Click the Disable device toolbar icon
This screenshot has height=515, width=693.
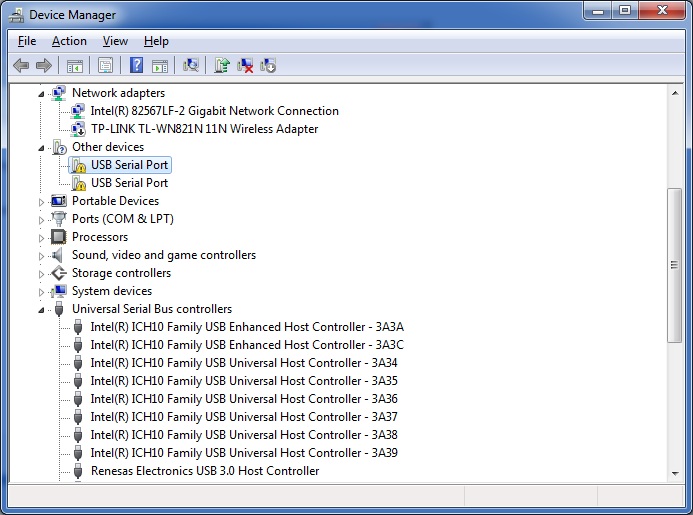[x=268, y=66]
